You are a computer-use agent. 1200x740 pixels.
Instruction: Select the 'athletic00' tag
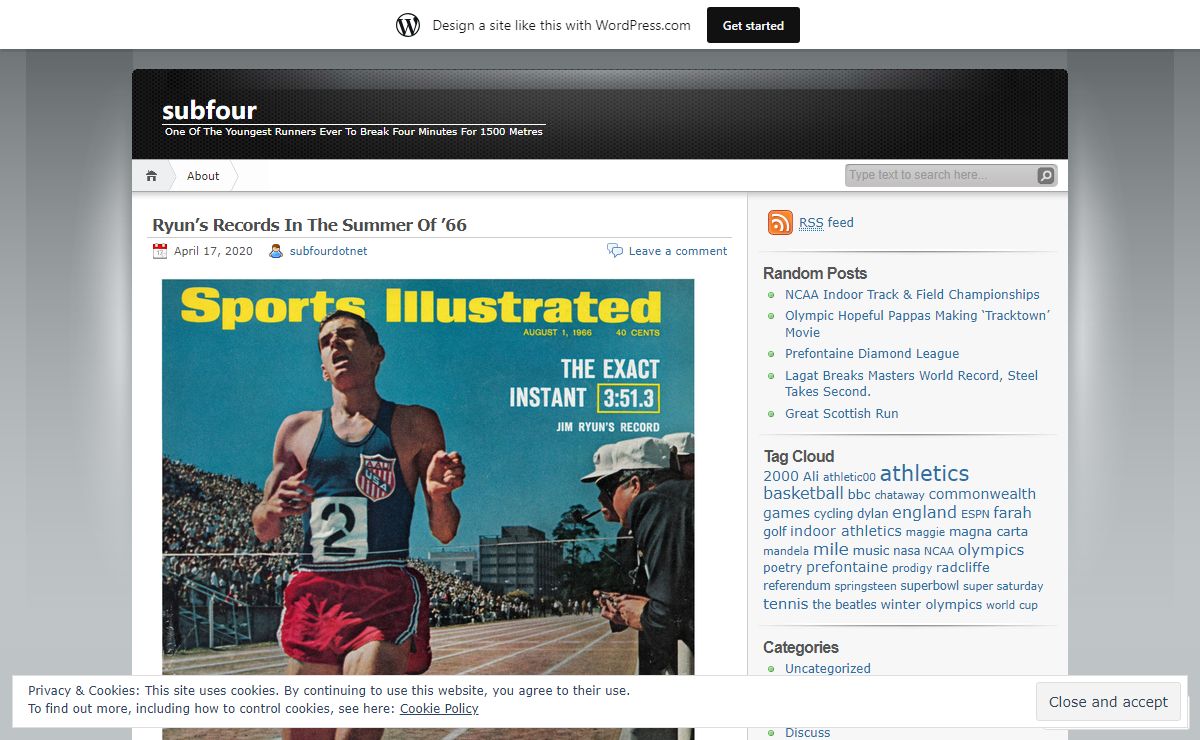(x=849, y=477)
